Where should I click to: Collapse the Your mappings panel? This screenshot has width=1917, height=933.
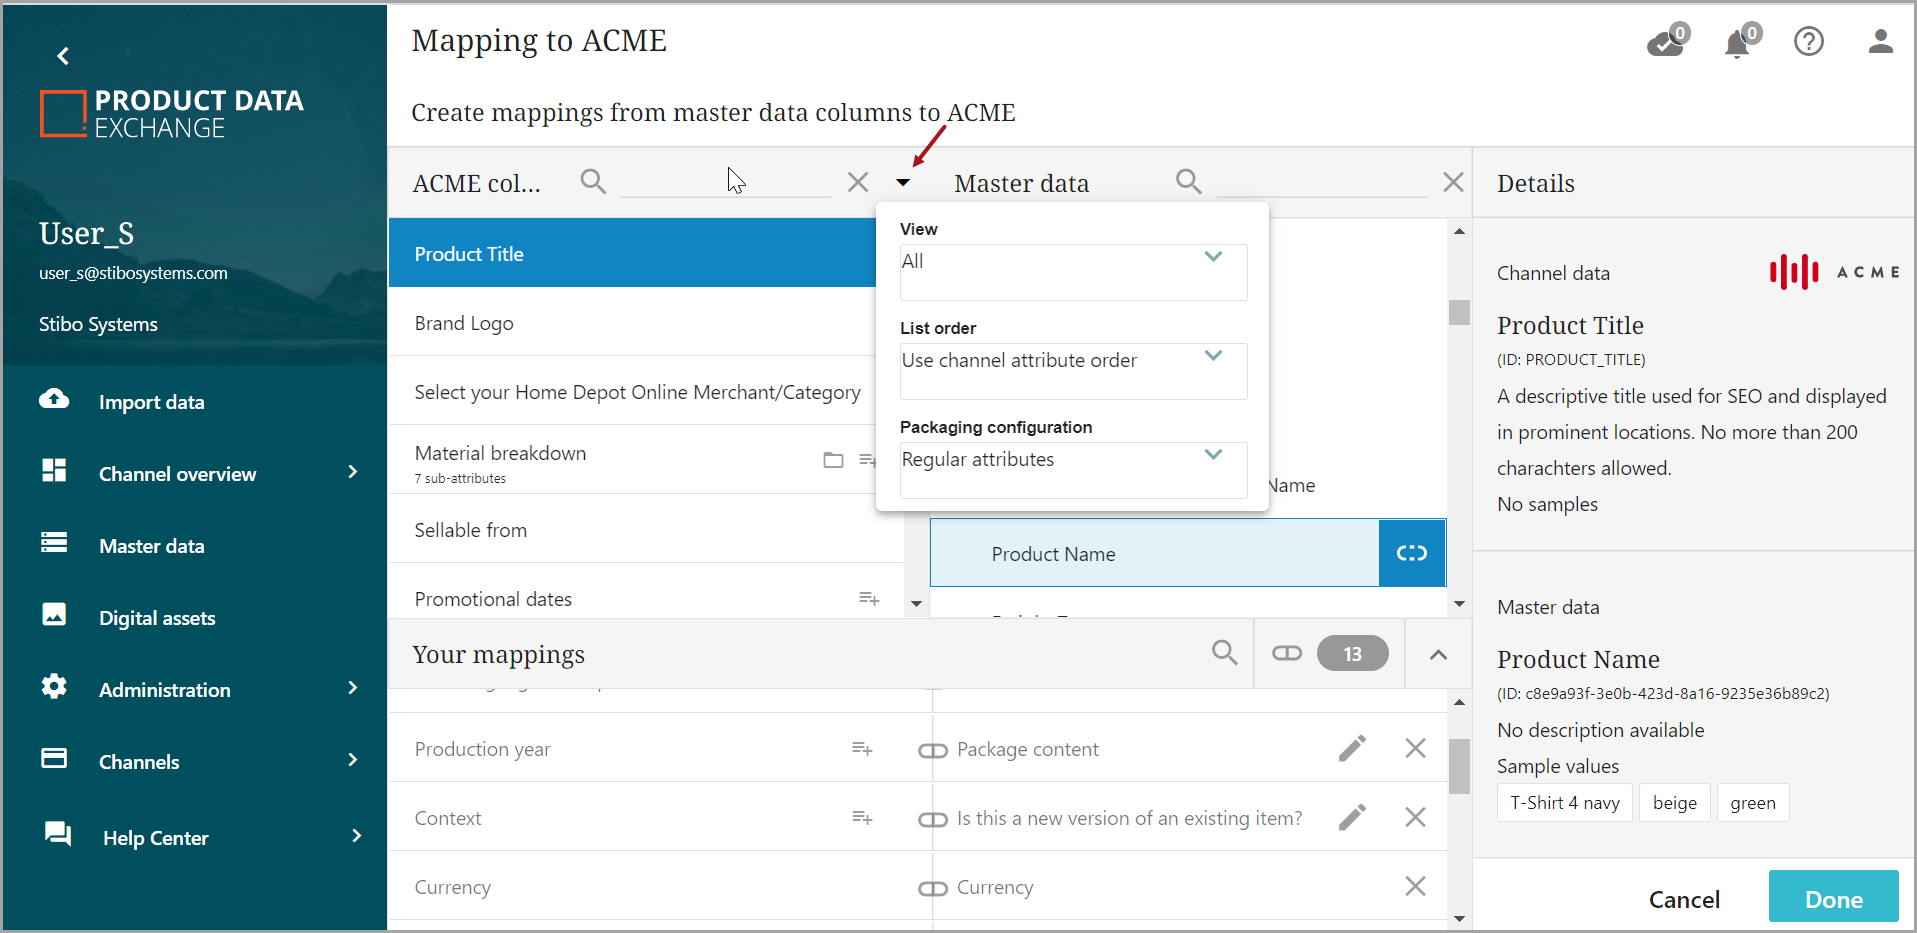pyautogui.click(x=1438, y=655)
